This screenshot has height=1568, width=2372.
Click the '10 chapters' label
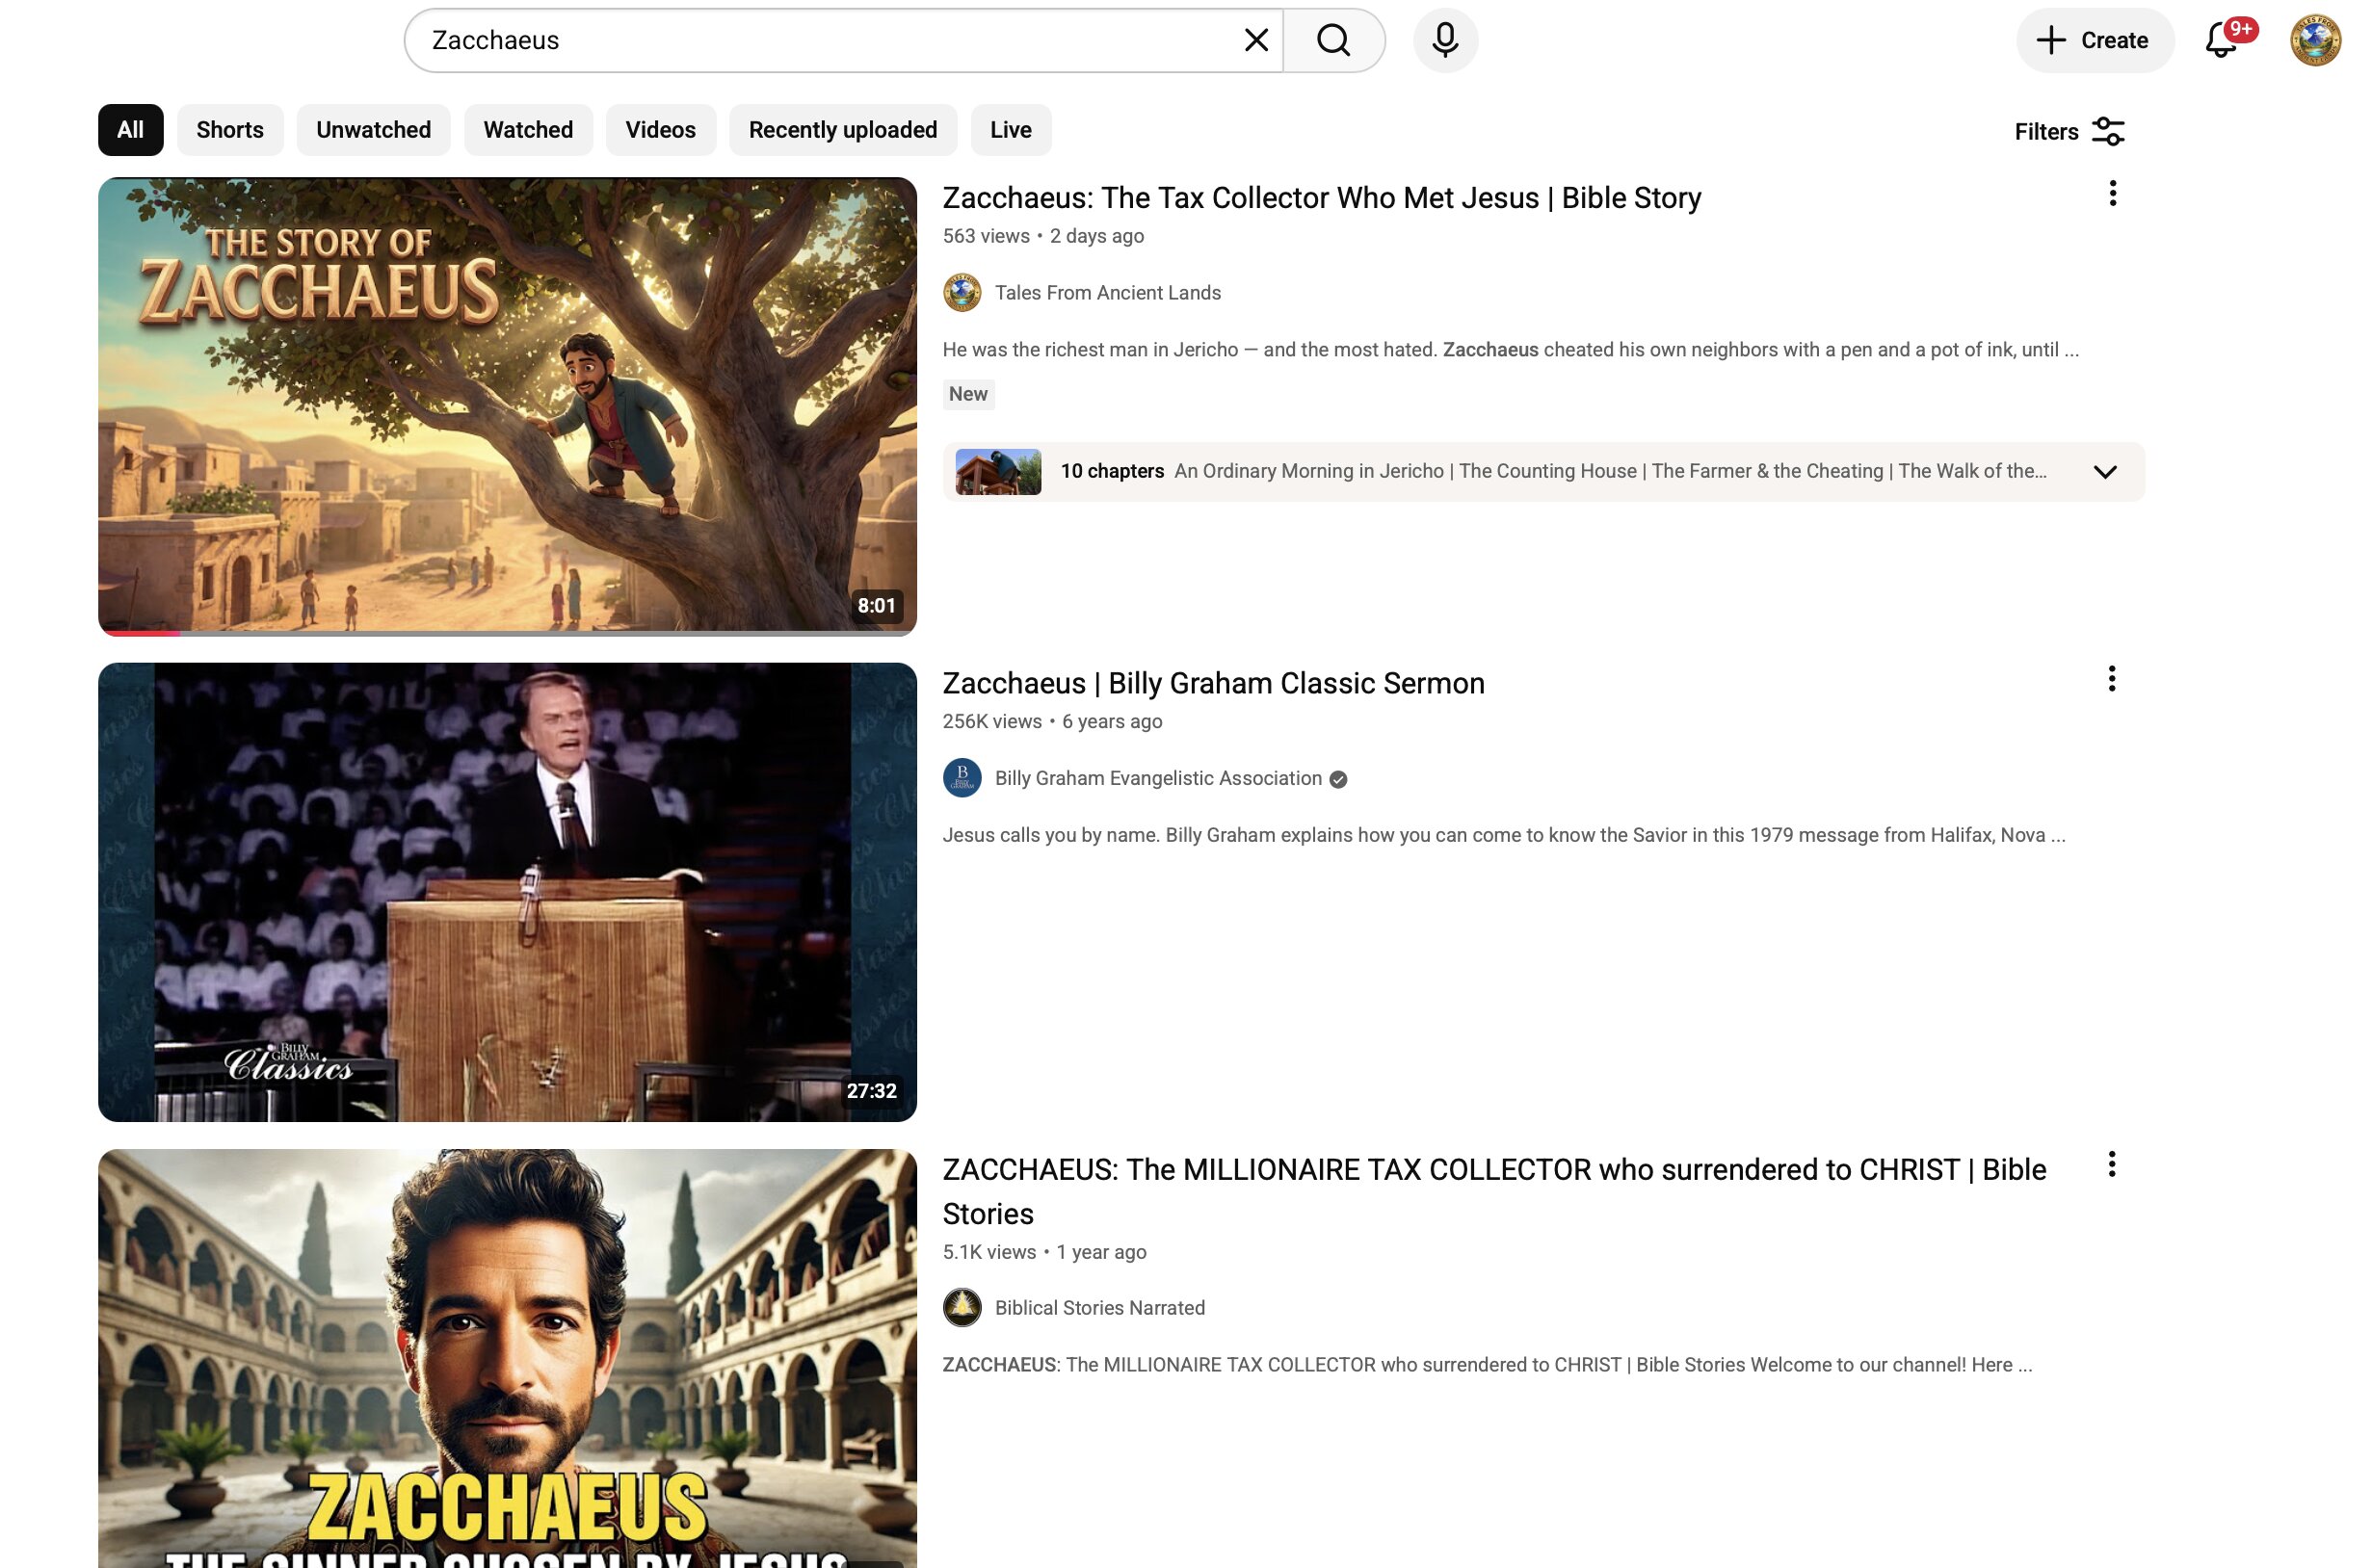click(x=1112, y=471)
